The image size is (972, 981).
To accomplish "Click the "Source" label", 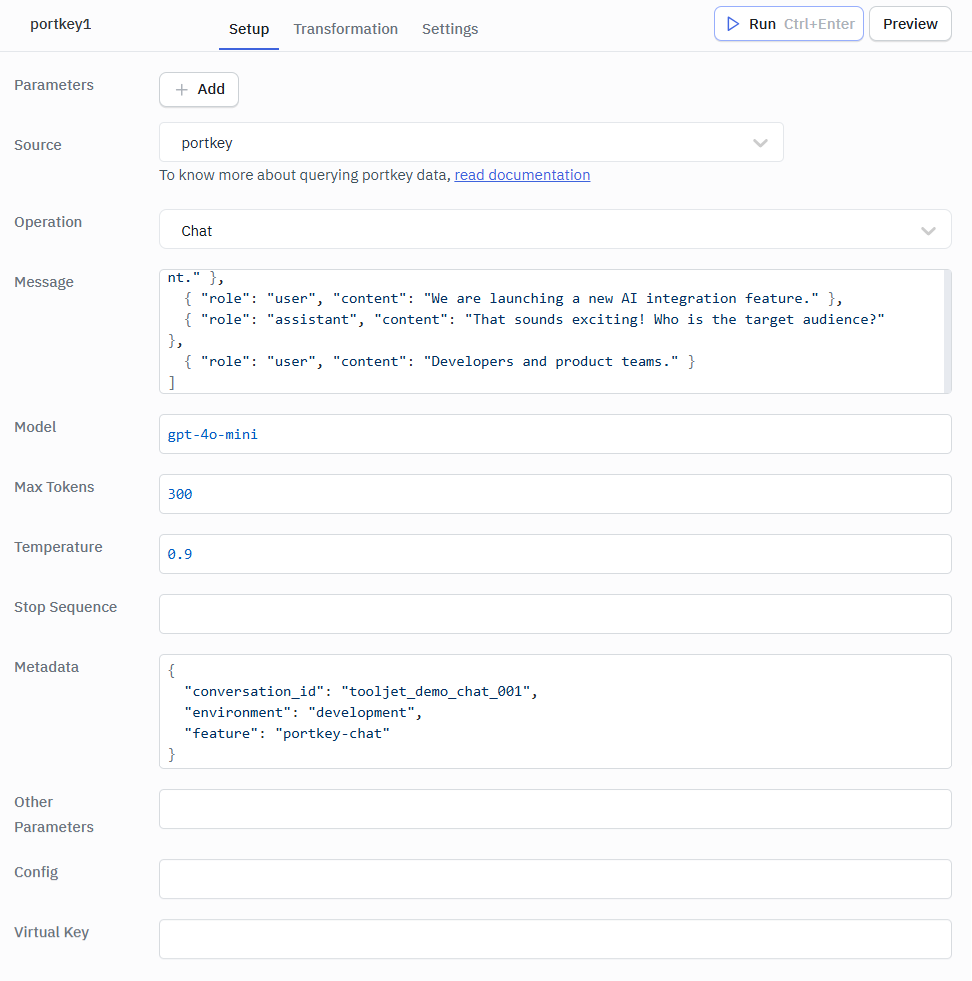I will pyautogui.click(x=38, y=145).
